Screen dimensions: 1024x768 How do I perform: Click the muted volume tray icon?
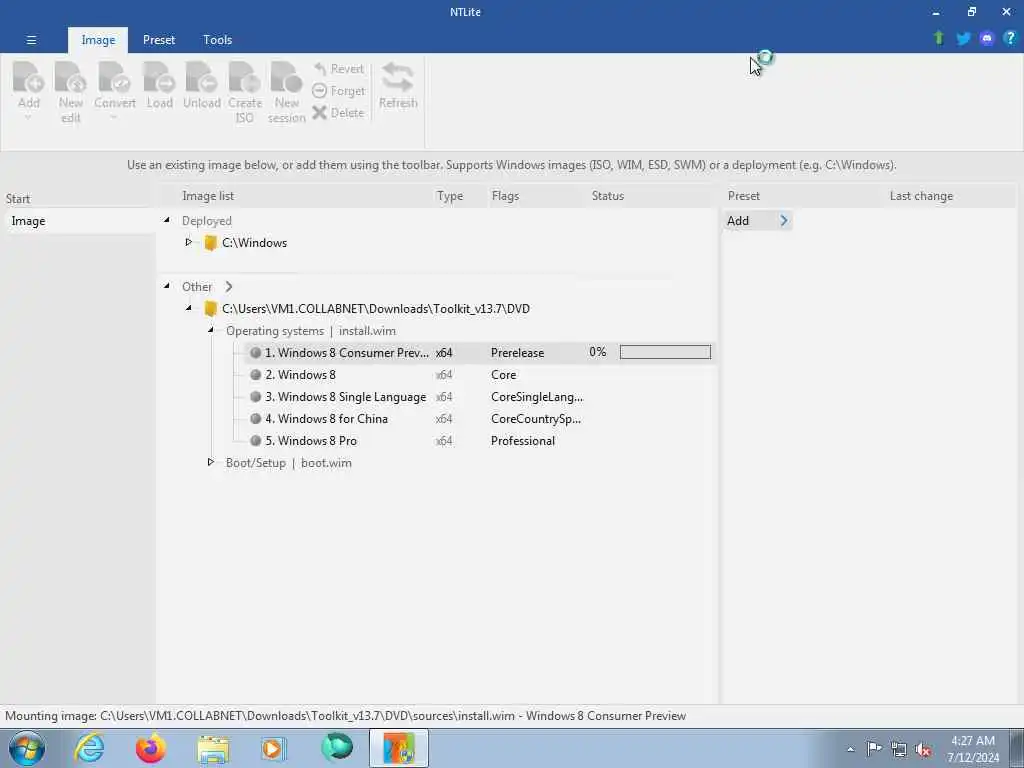pyautogui.click(x=923, y=749)
